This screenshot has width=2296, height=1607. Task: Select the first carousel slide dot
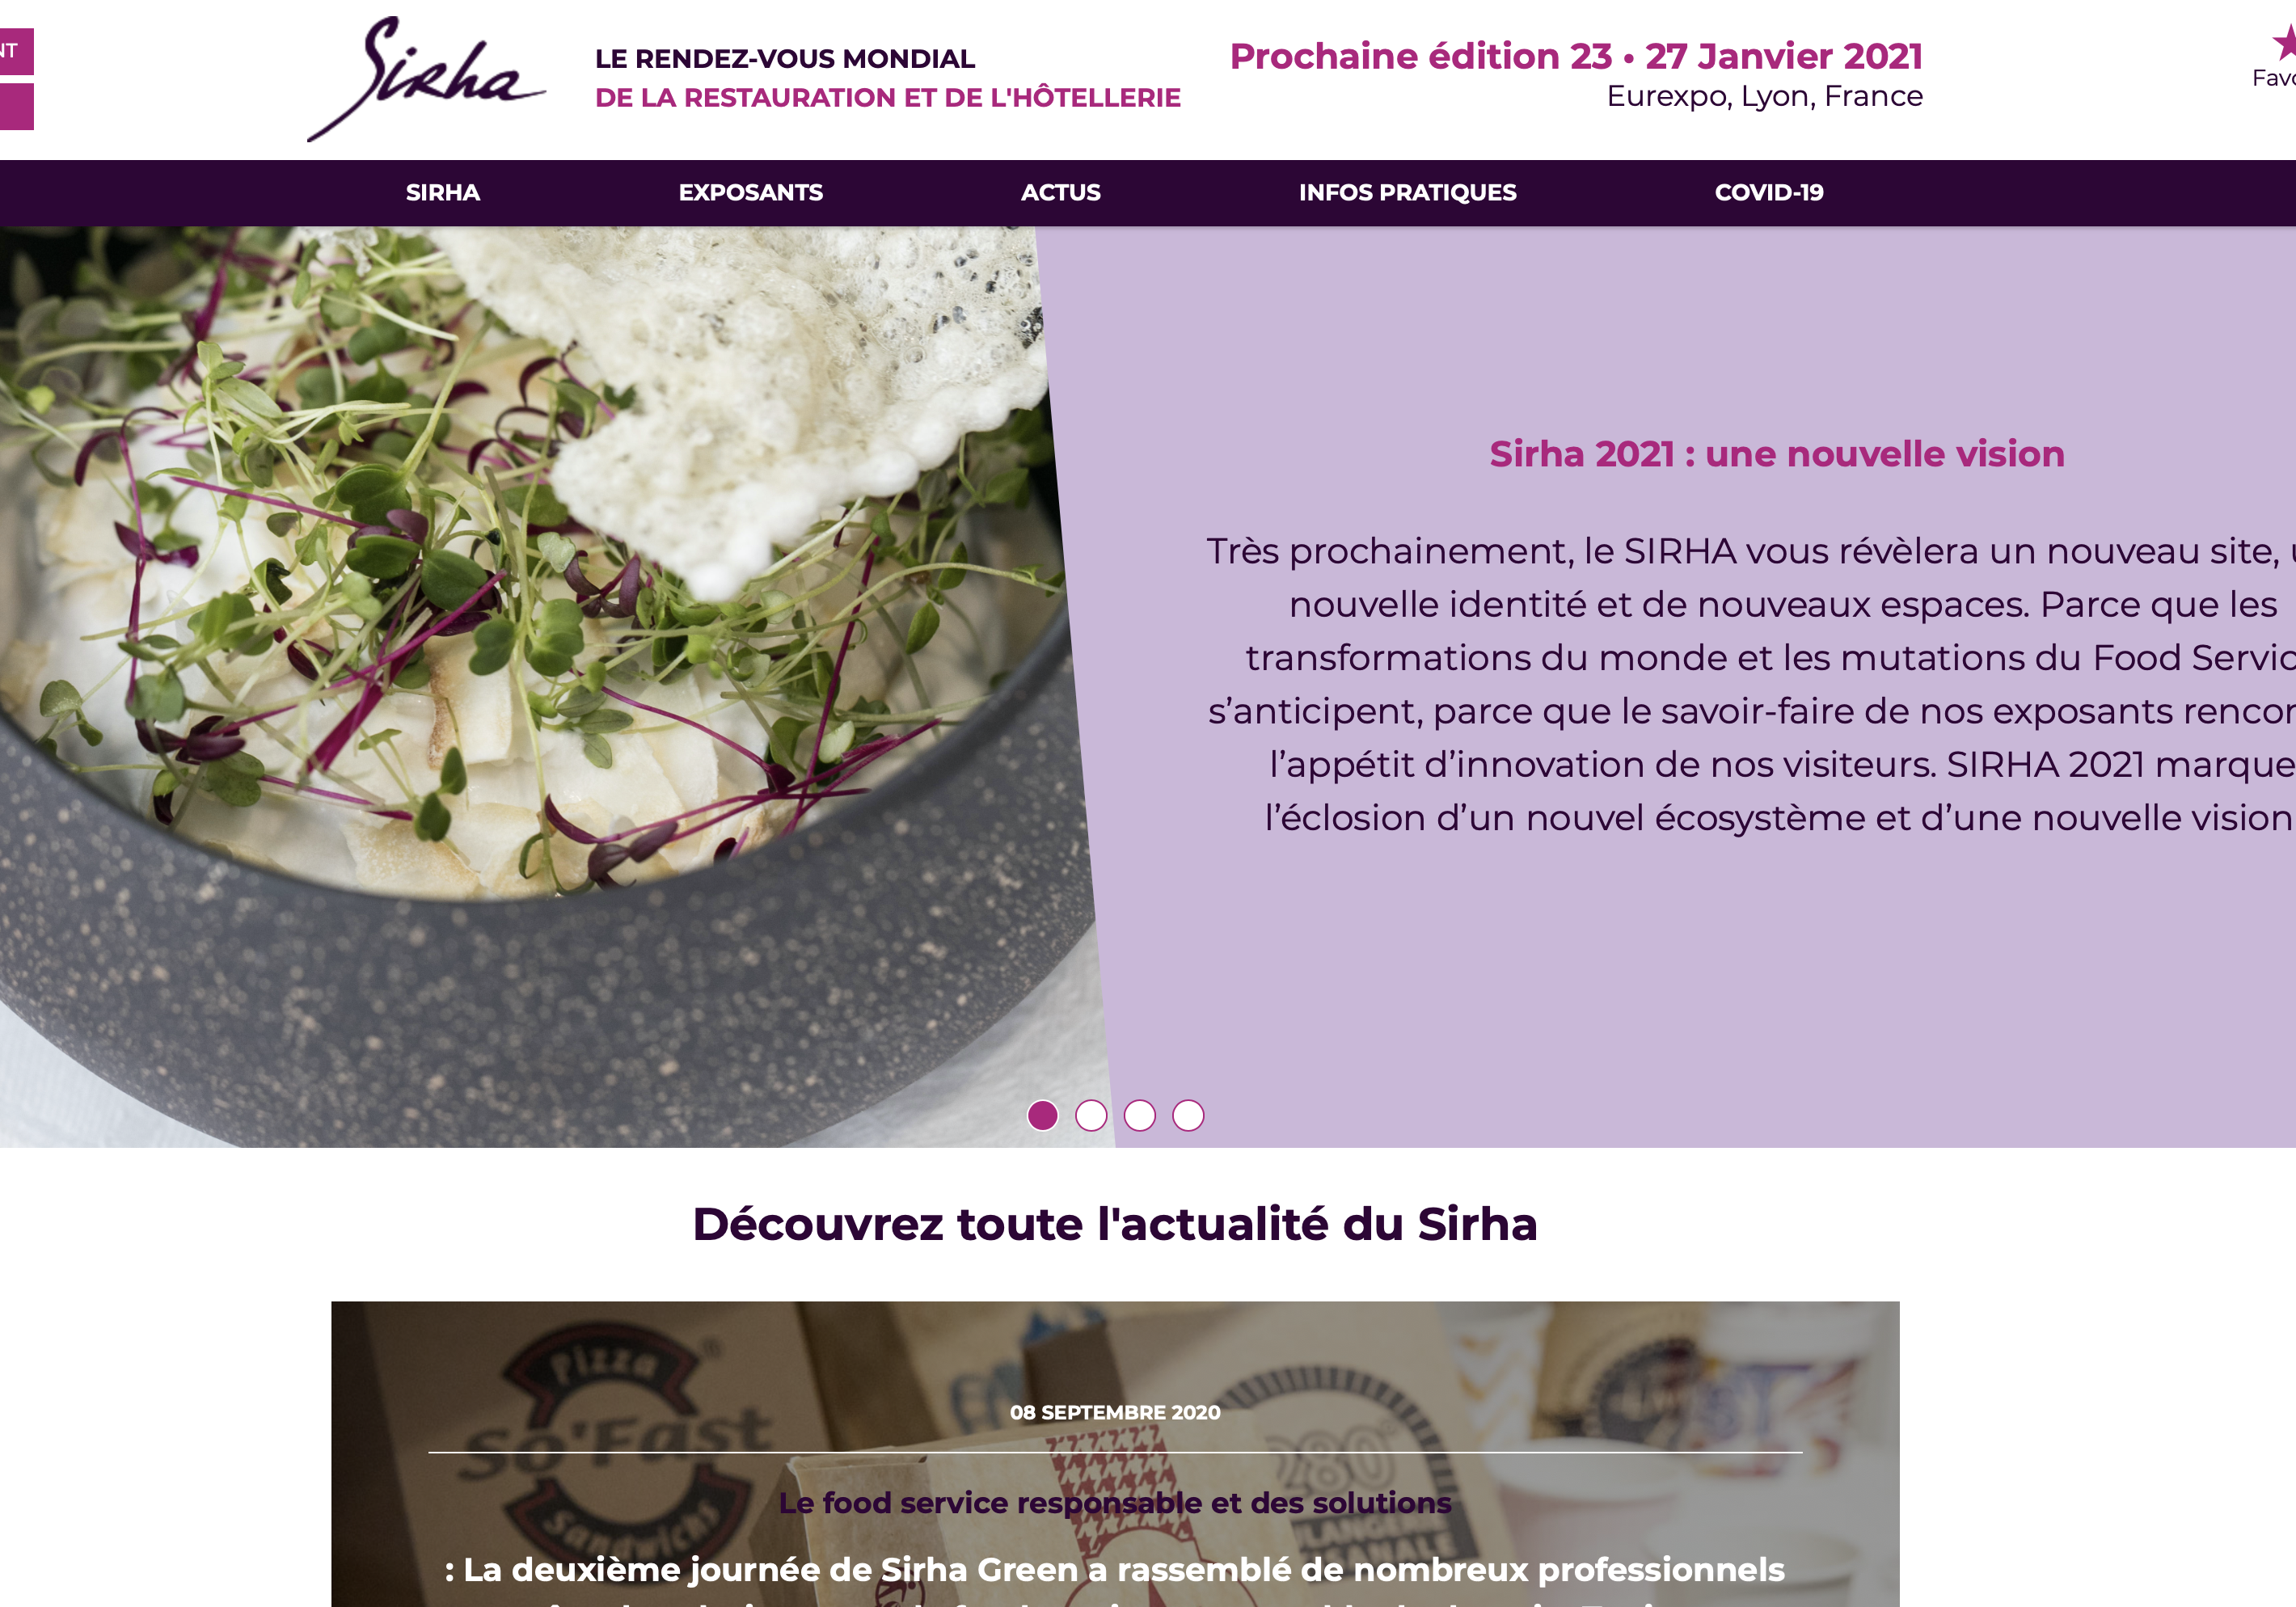pyautogui.click(x=1042, y=1115)
